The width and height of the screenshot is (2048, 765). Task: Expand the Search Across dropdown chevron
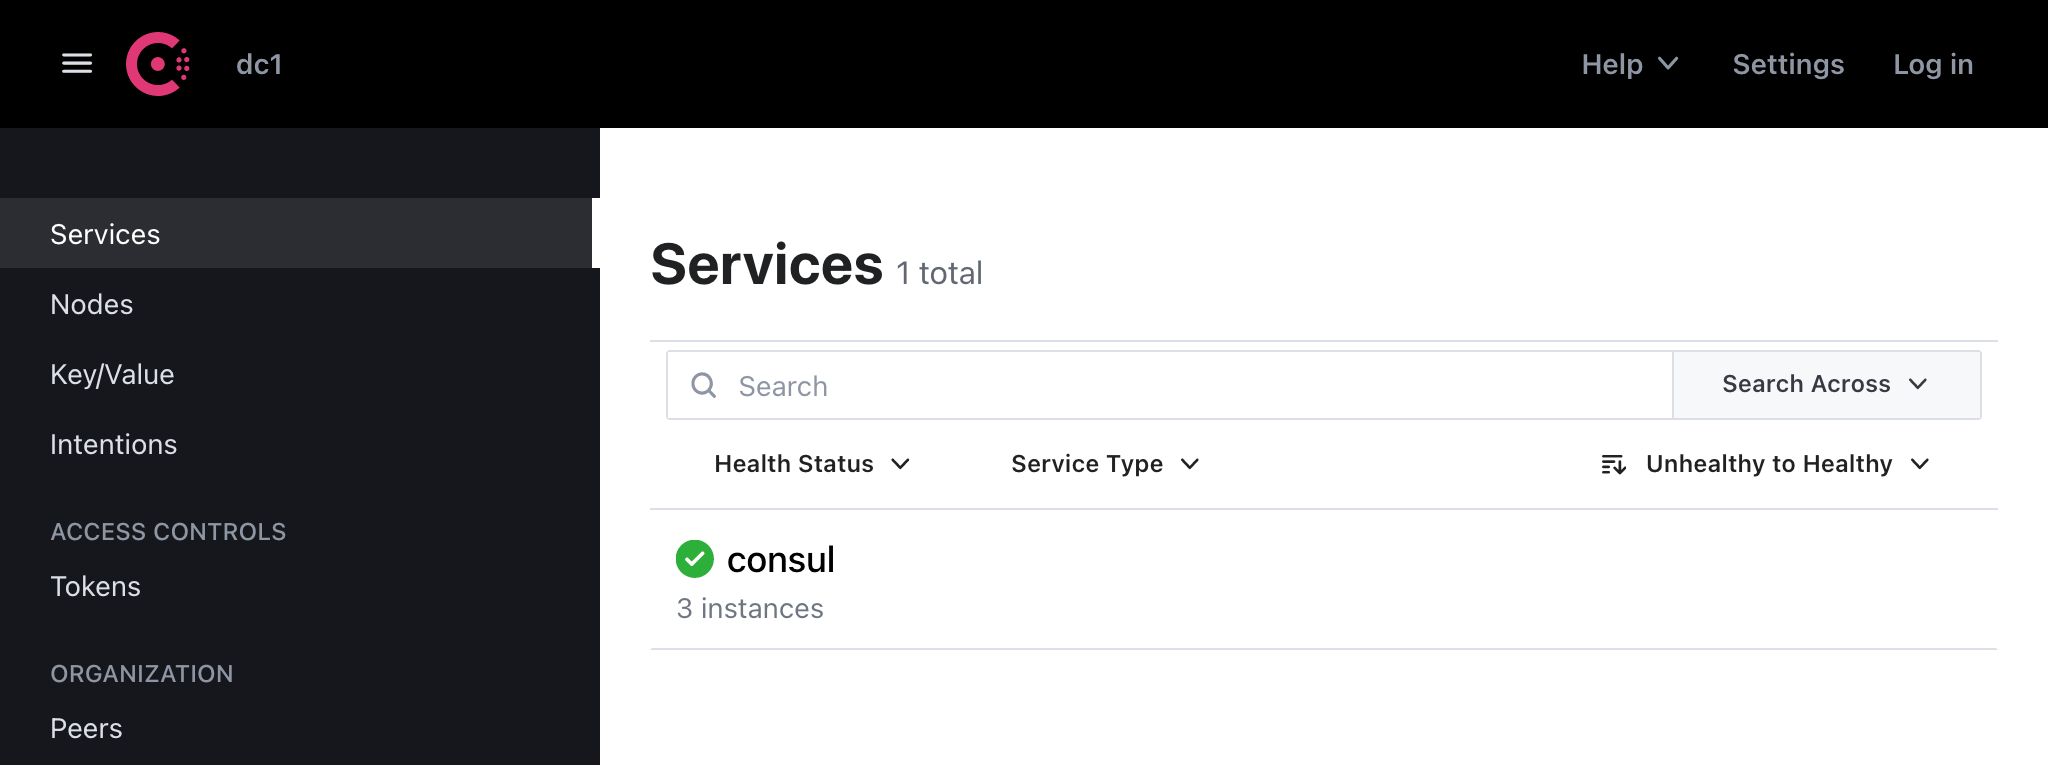tap(1918, 385)
